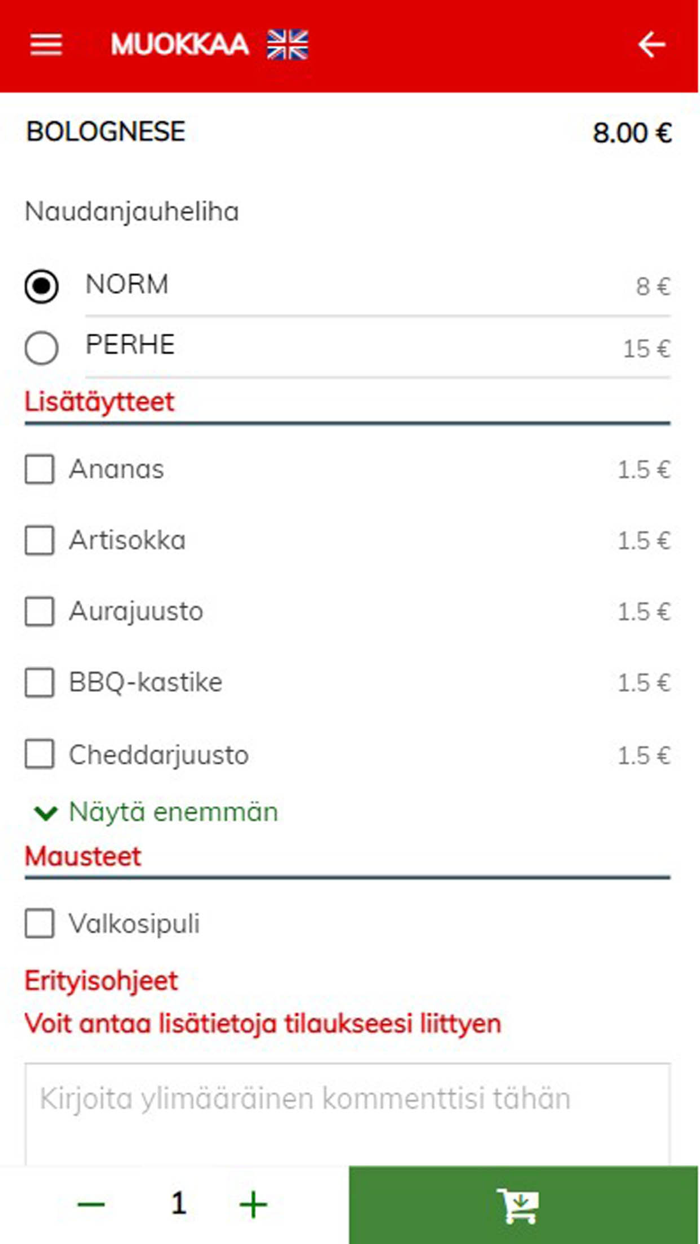Check the Artisokka topping
The image size is (700, 1244).
40,540
